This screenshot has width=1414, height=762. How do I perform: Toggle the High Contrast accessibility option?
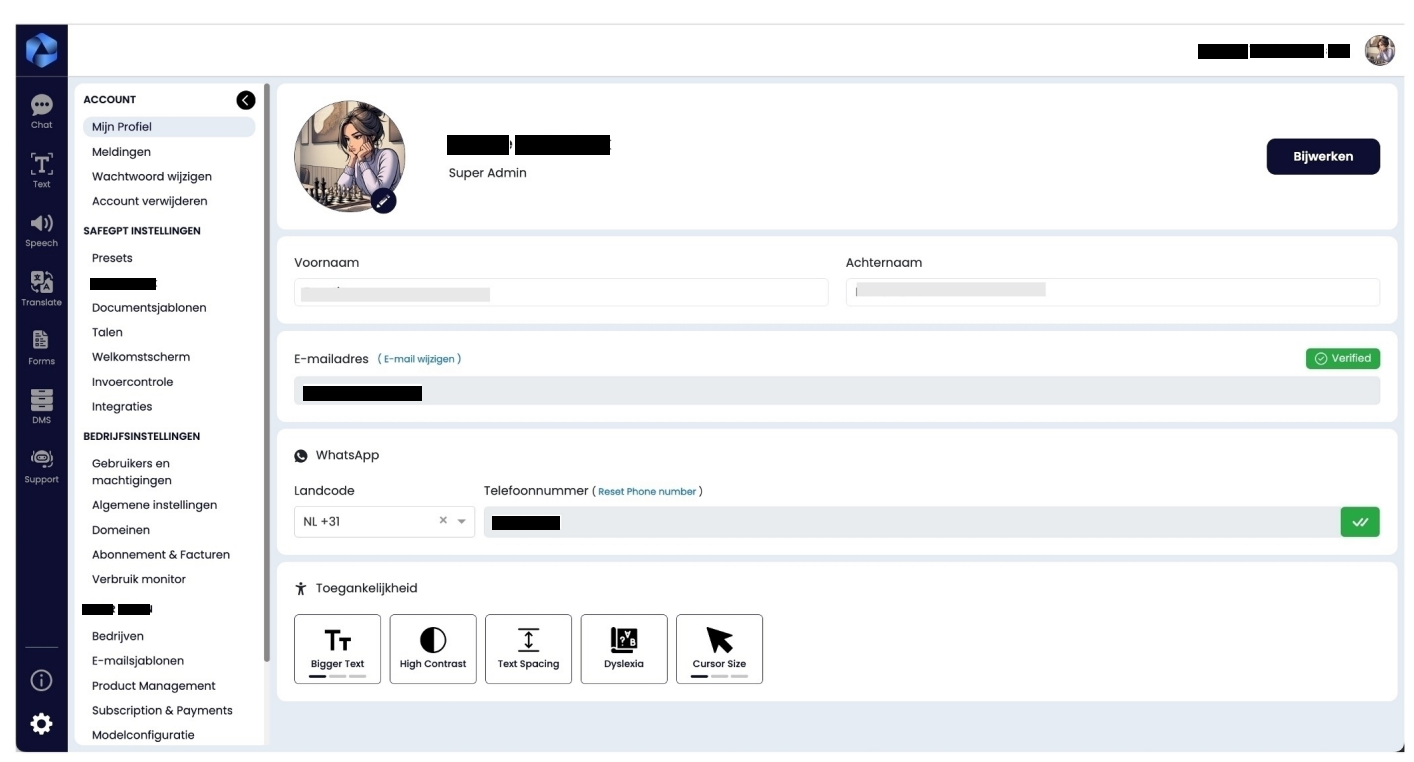pos(433,648)
